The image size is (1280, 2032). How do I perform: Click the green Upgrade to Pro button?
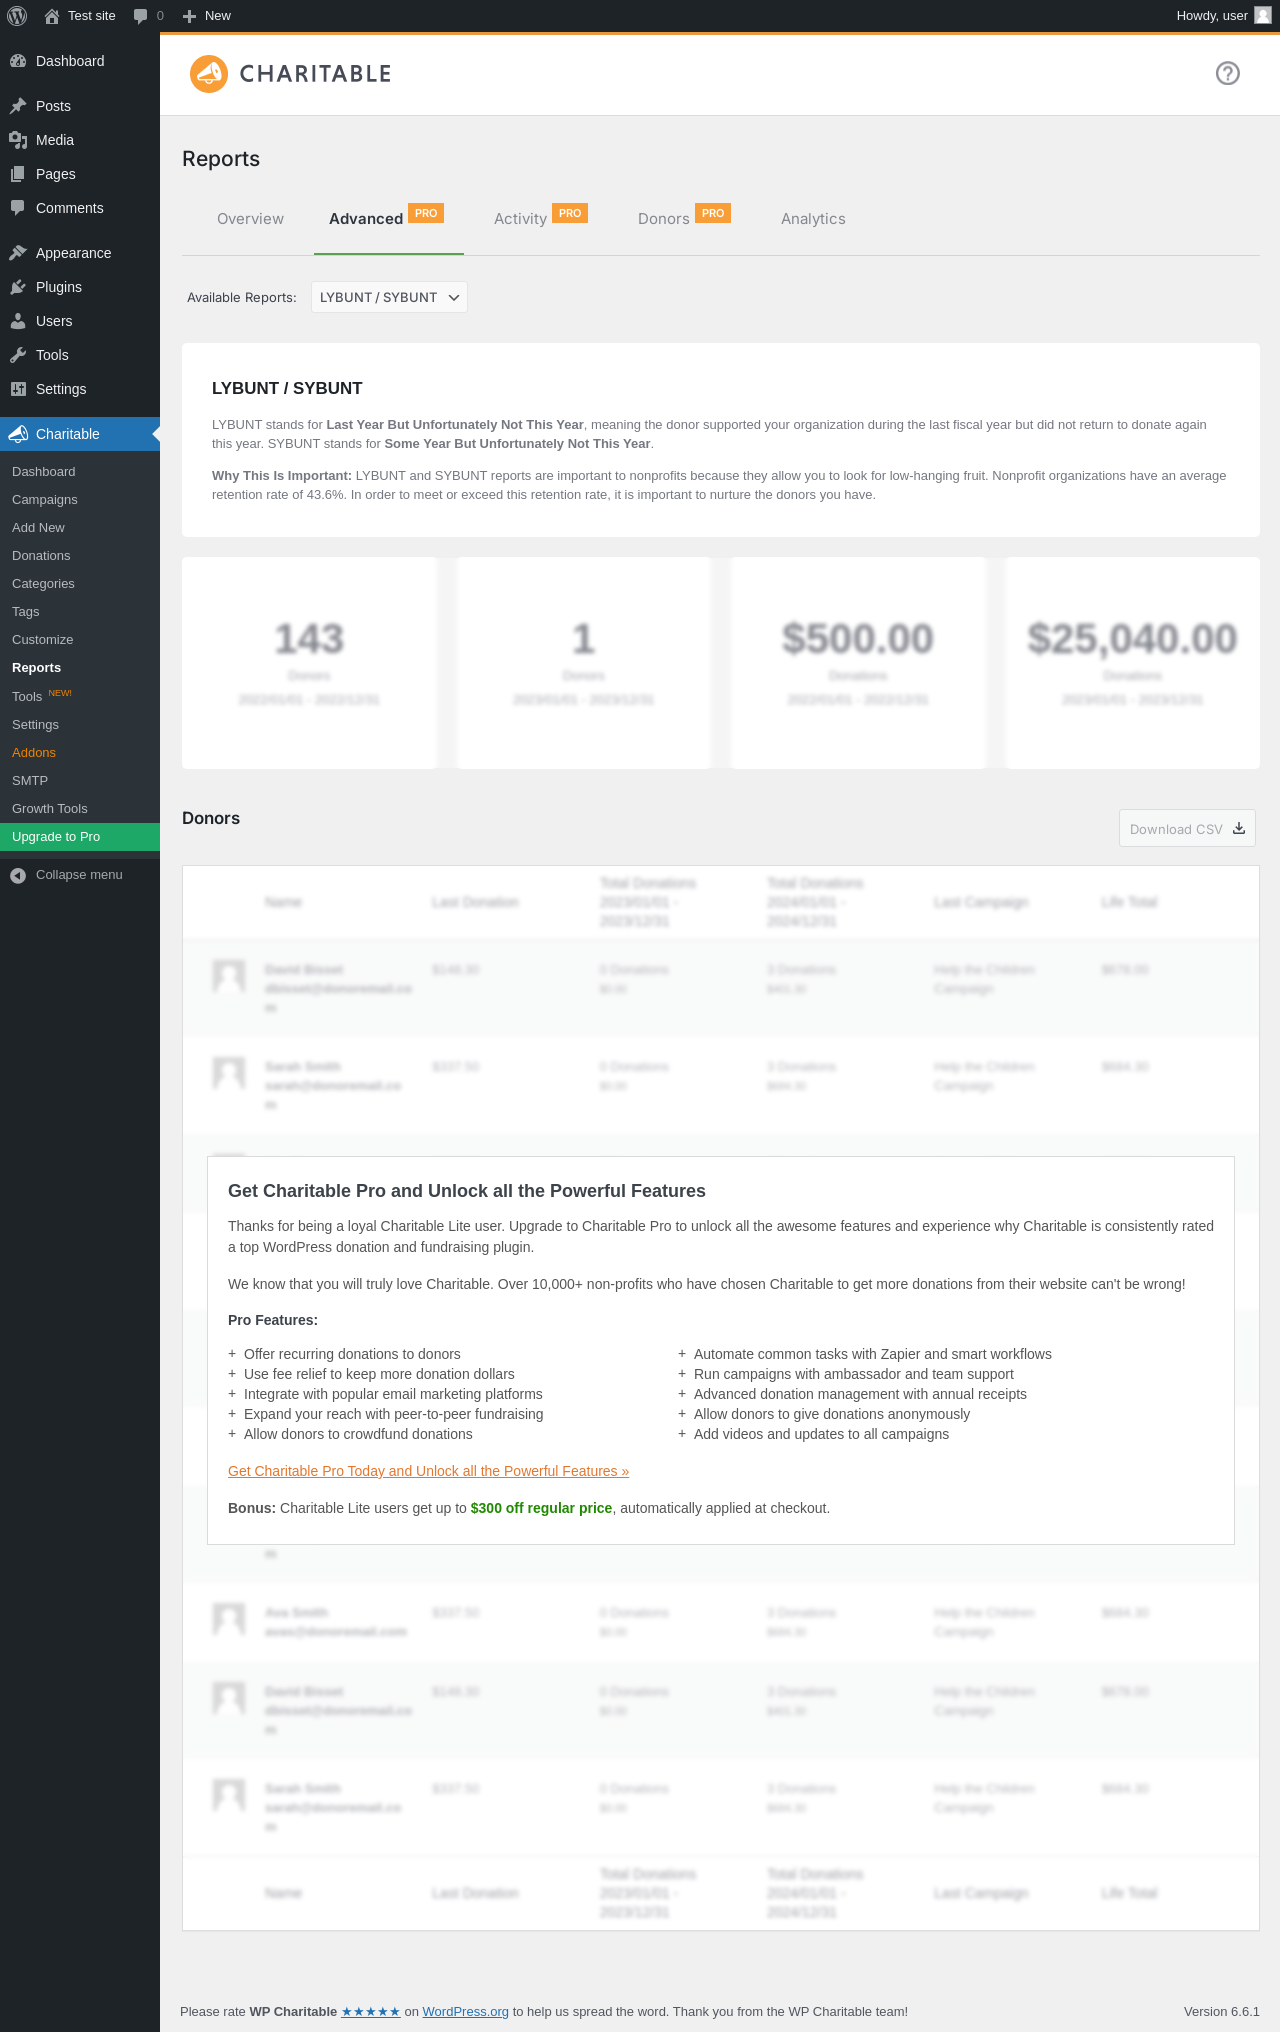80,837
